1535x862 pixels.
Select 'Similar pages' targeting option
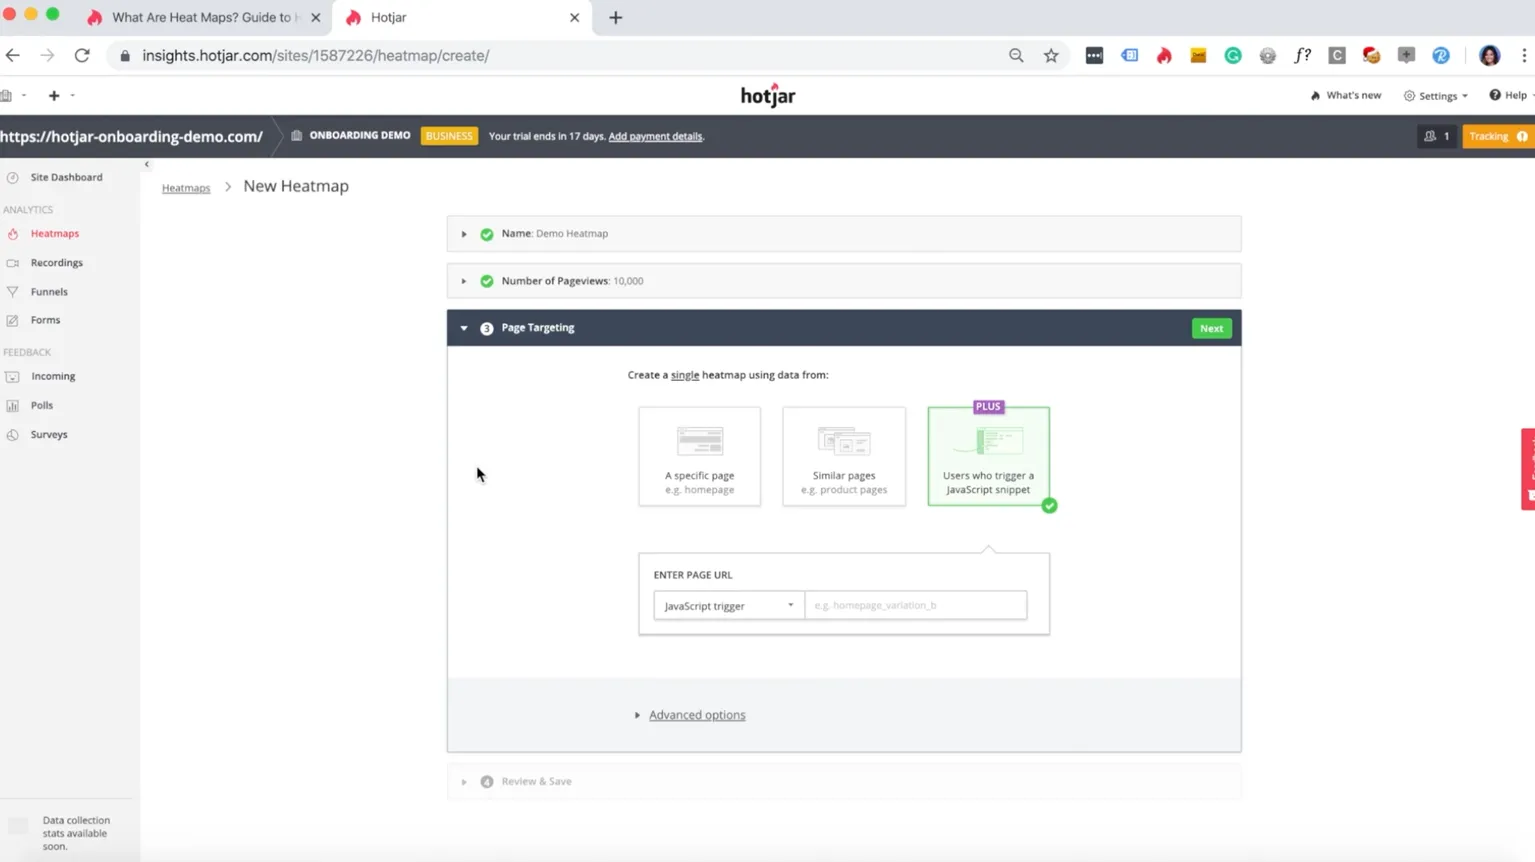tap(843, 456)
